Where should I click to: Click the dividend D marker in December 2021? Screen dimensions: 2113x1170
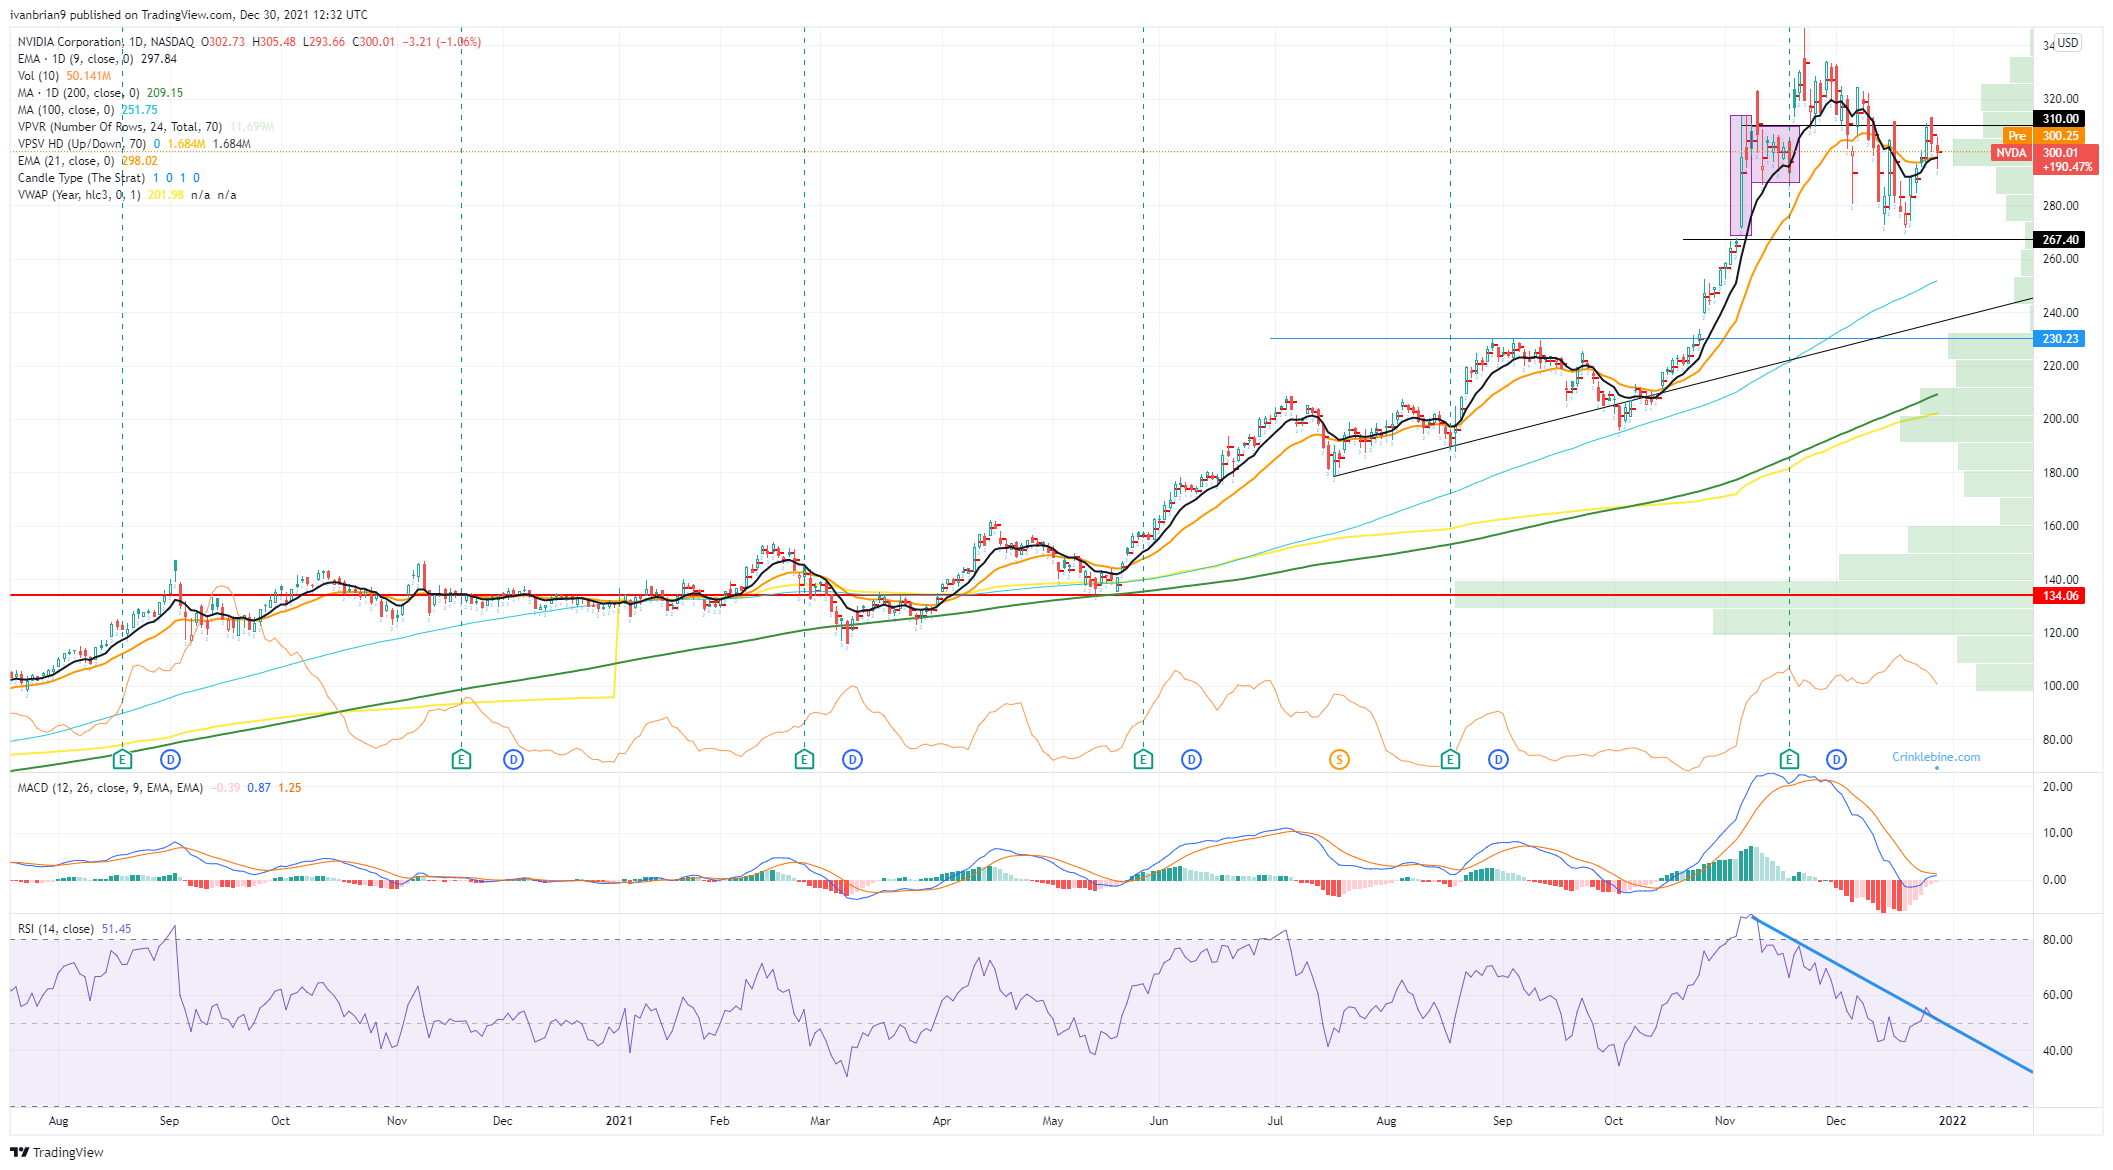click(x=1836, y=760)
